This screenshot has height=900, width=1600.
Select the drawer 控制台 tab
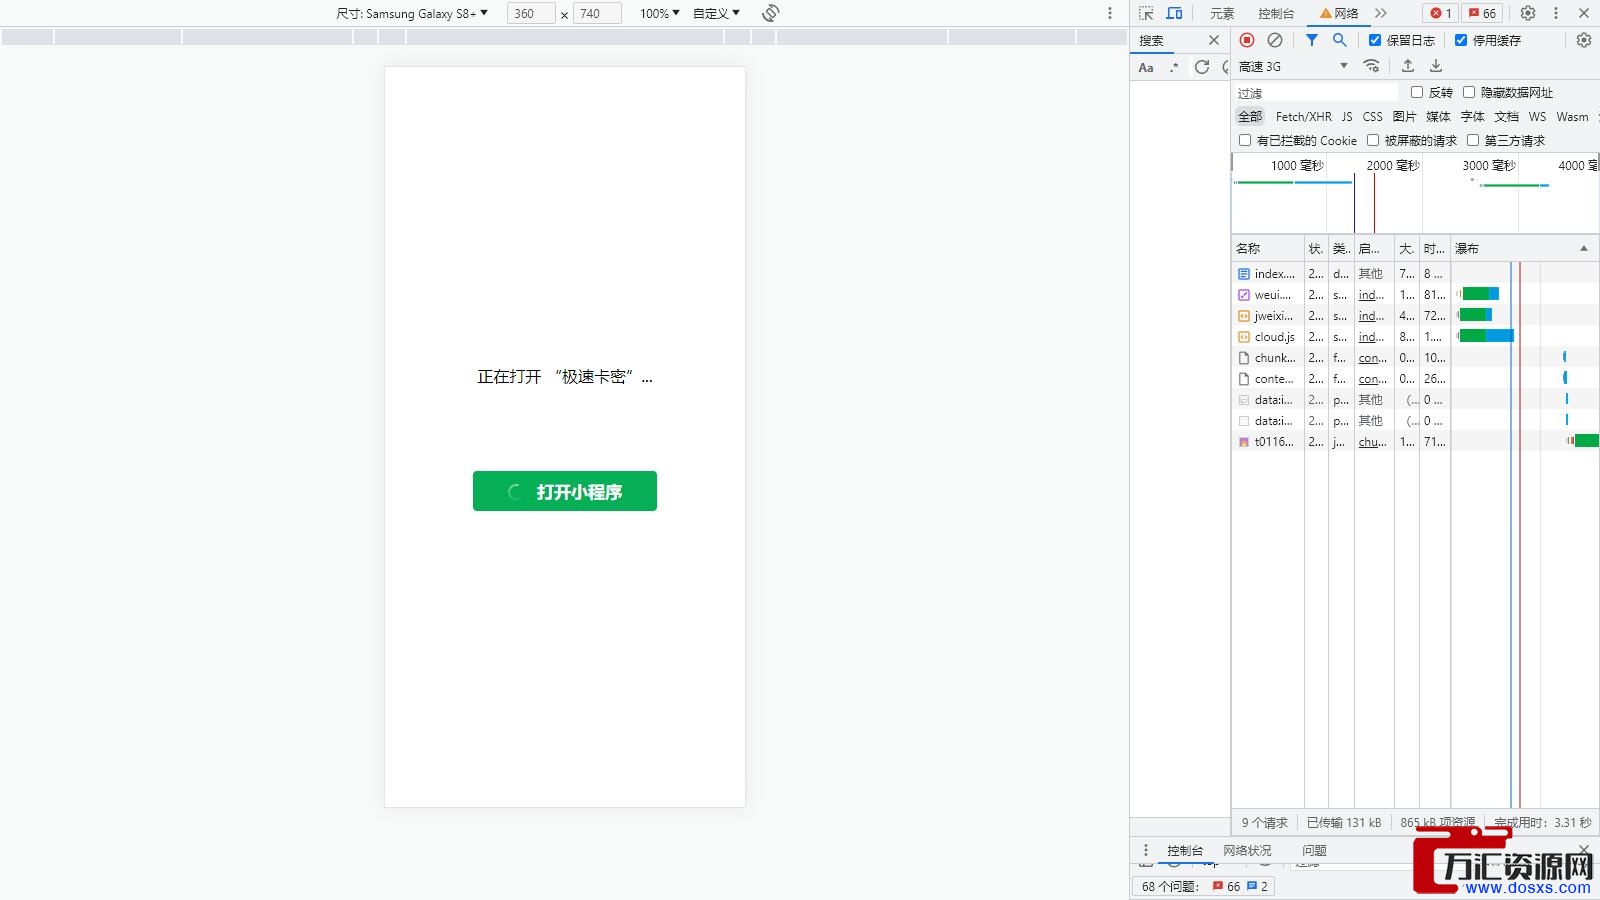point(1185,850)
